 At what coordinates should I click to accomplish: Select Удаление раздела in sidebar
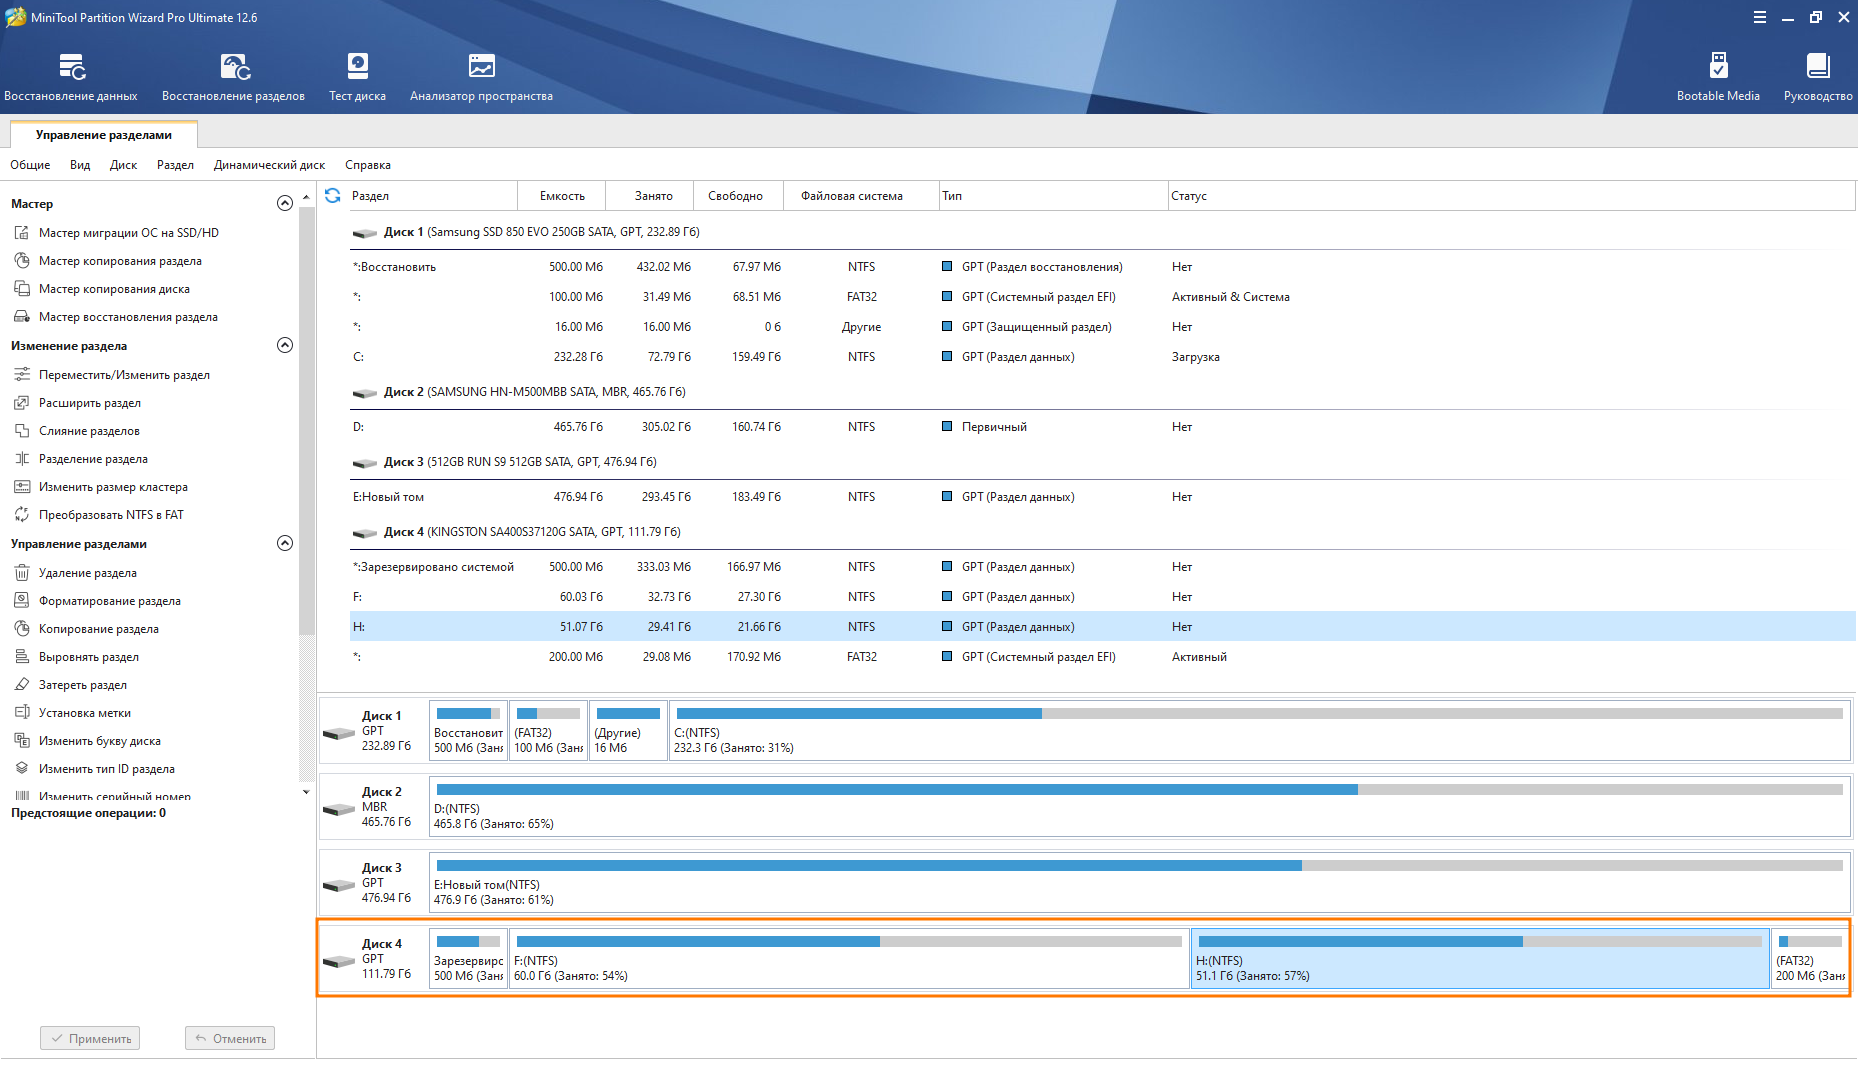pos(87,573)
